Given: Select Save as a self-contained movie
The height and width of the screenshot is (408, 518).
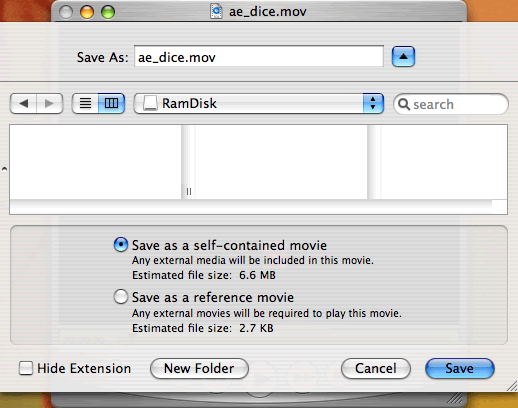Looking at the screenshot, I should (121, 245).
